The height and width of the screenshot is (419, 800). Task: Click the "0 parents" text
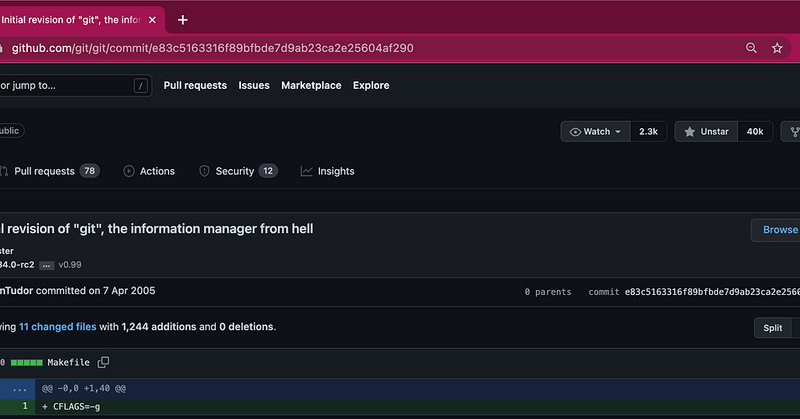point(548,292)
